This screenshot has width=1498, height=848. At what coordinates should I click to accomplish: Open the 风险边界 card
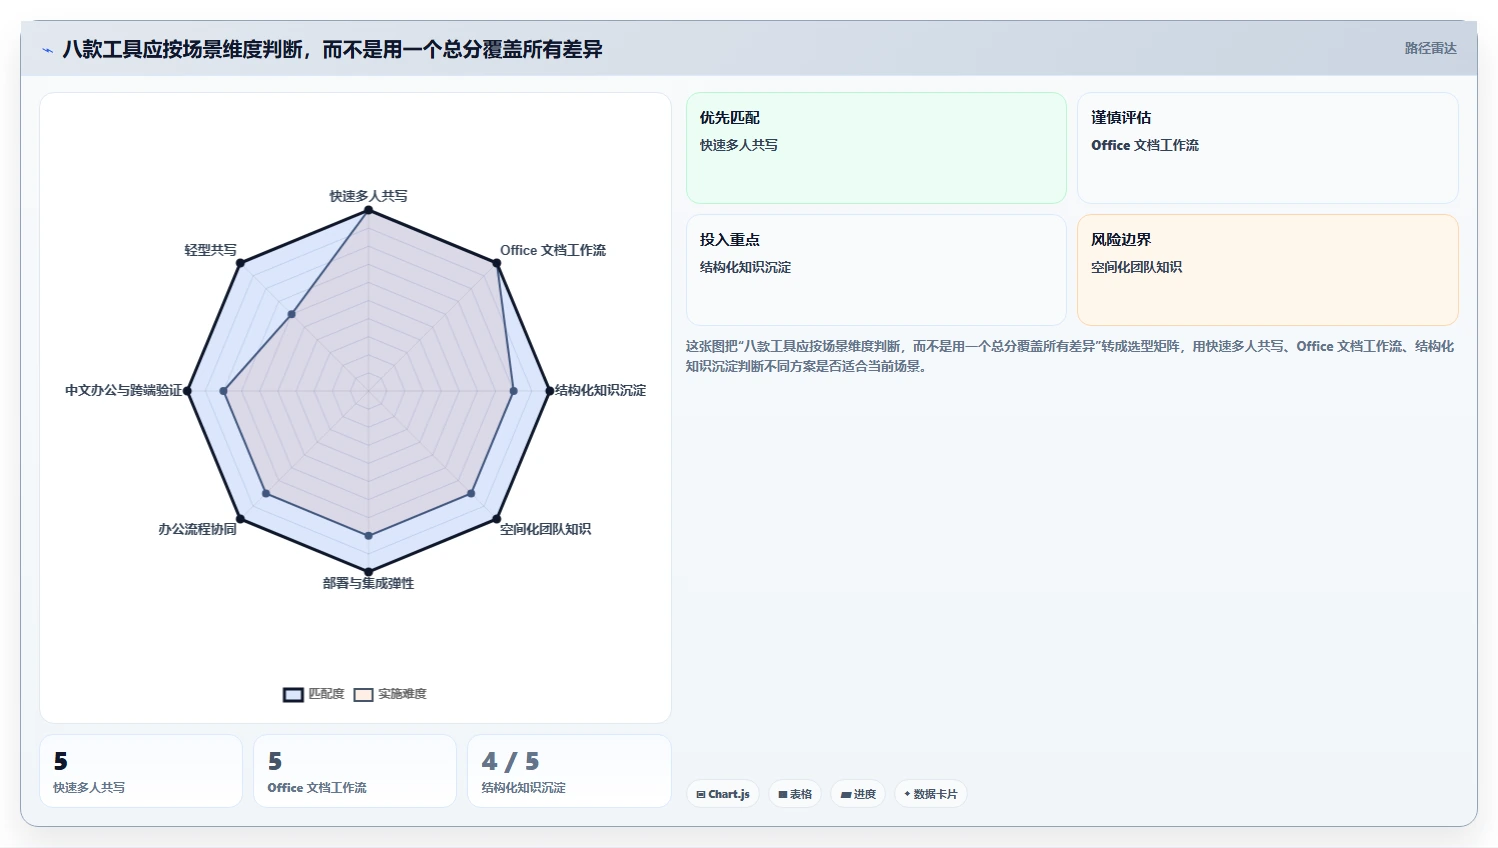[x=1267, y=270]
